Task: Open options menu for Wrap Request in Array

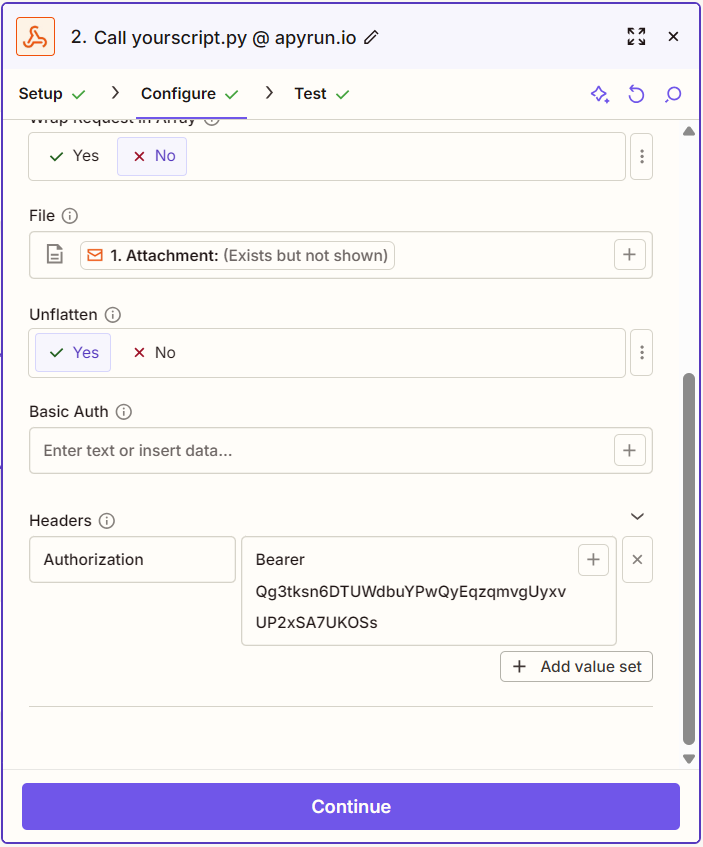Action: coord(641,156)
